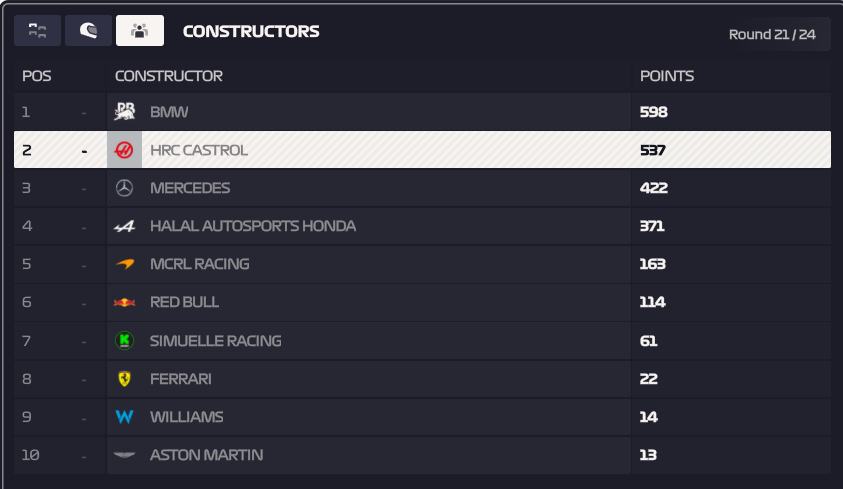The height and width of the screenshot is (489, 843).
Task: Click the Aston Martin wings logo
Action: point(124,455)
